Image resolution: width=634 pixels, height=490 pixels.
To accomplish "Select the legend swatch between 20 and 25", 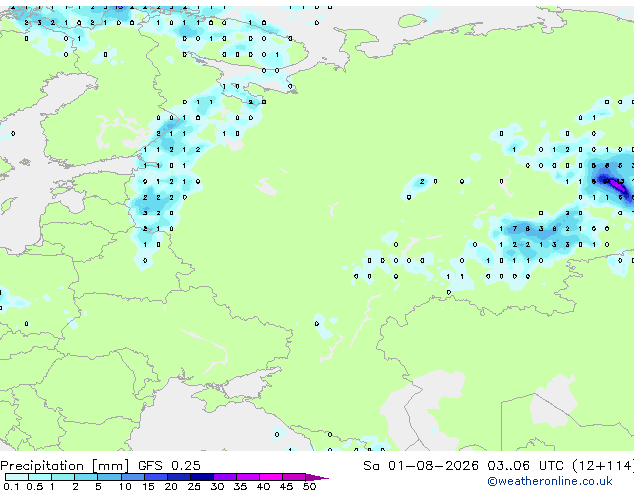I will point(178,477).
